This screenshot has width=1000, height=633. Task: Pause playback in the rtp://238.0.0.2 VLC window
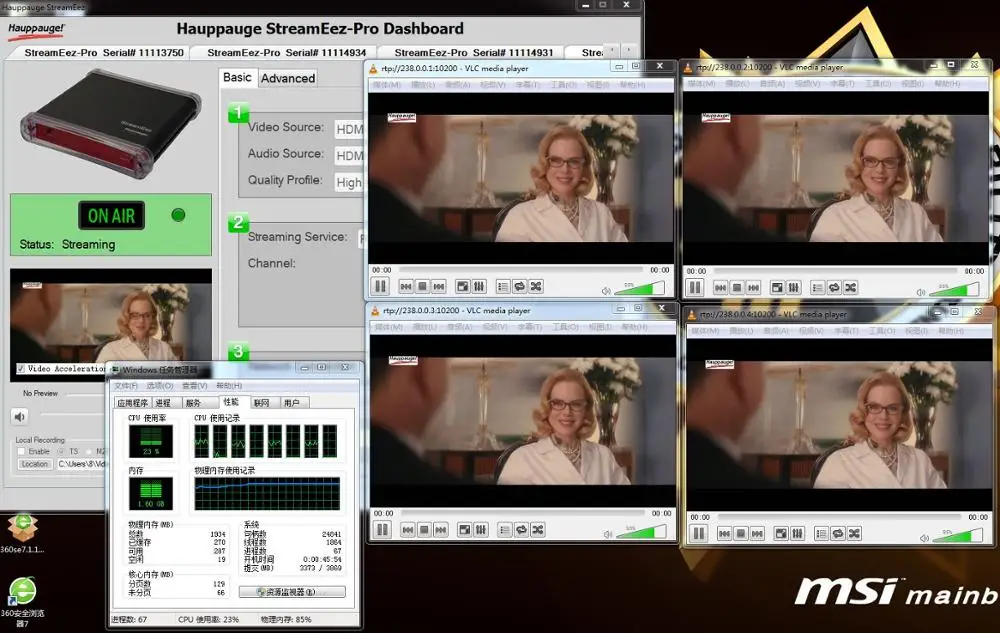click(695, 287)
